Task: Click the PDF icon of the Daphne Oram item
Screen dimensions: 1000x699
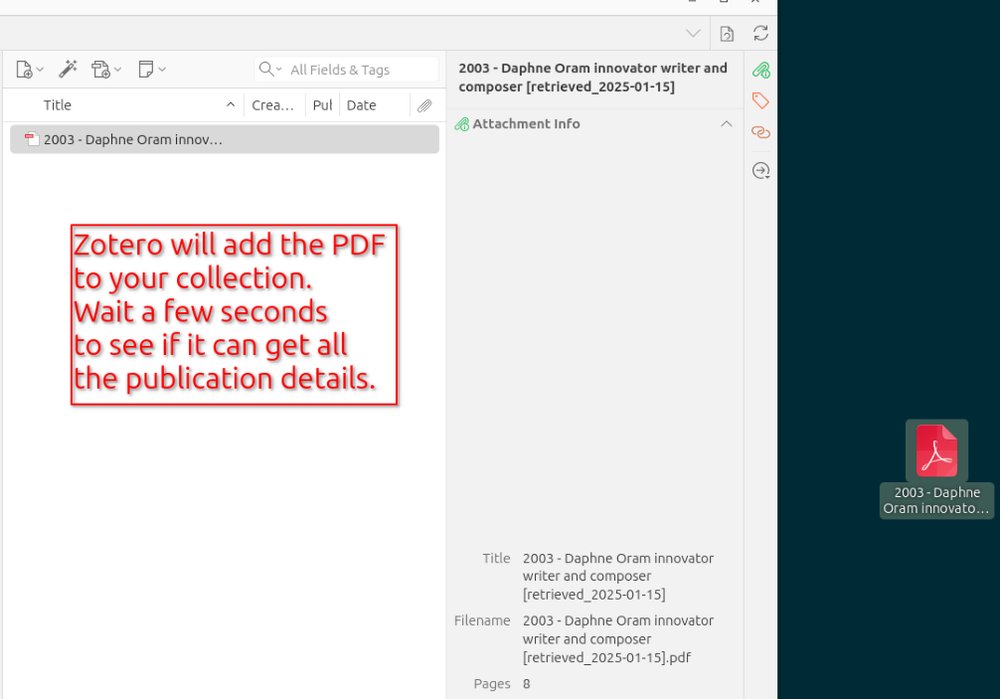Action: (x=31, y=139)
